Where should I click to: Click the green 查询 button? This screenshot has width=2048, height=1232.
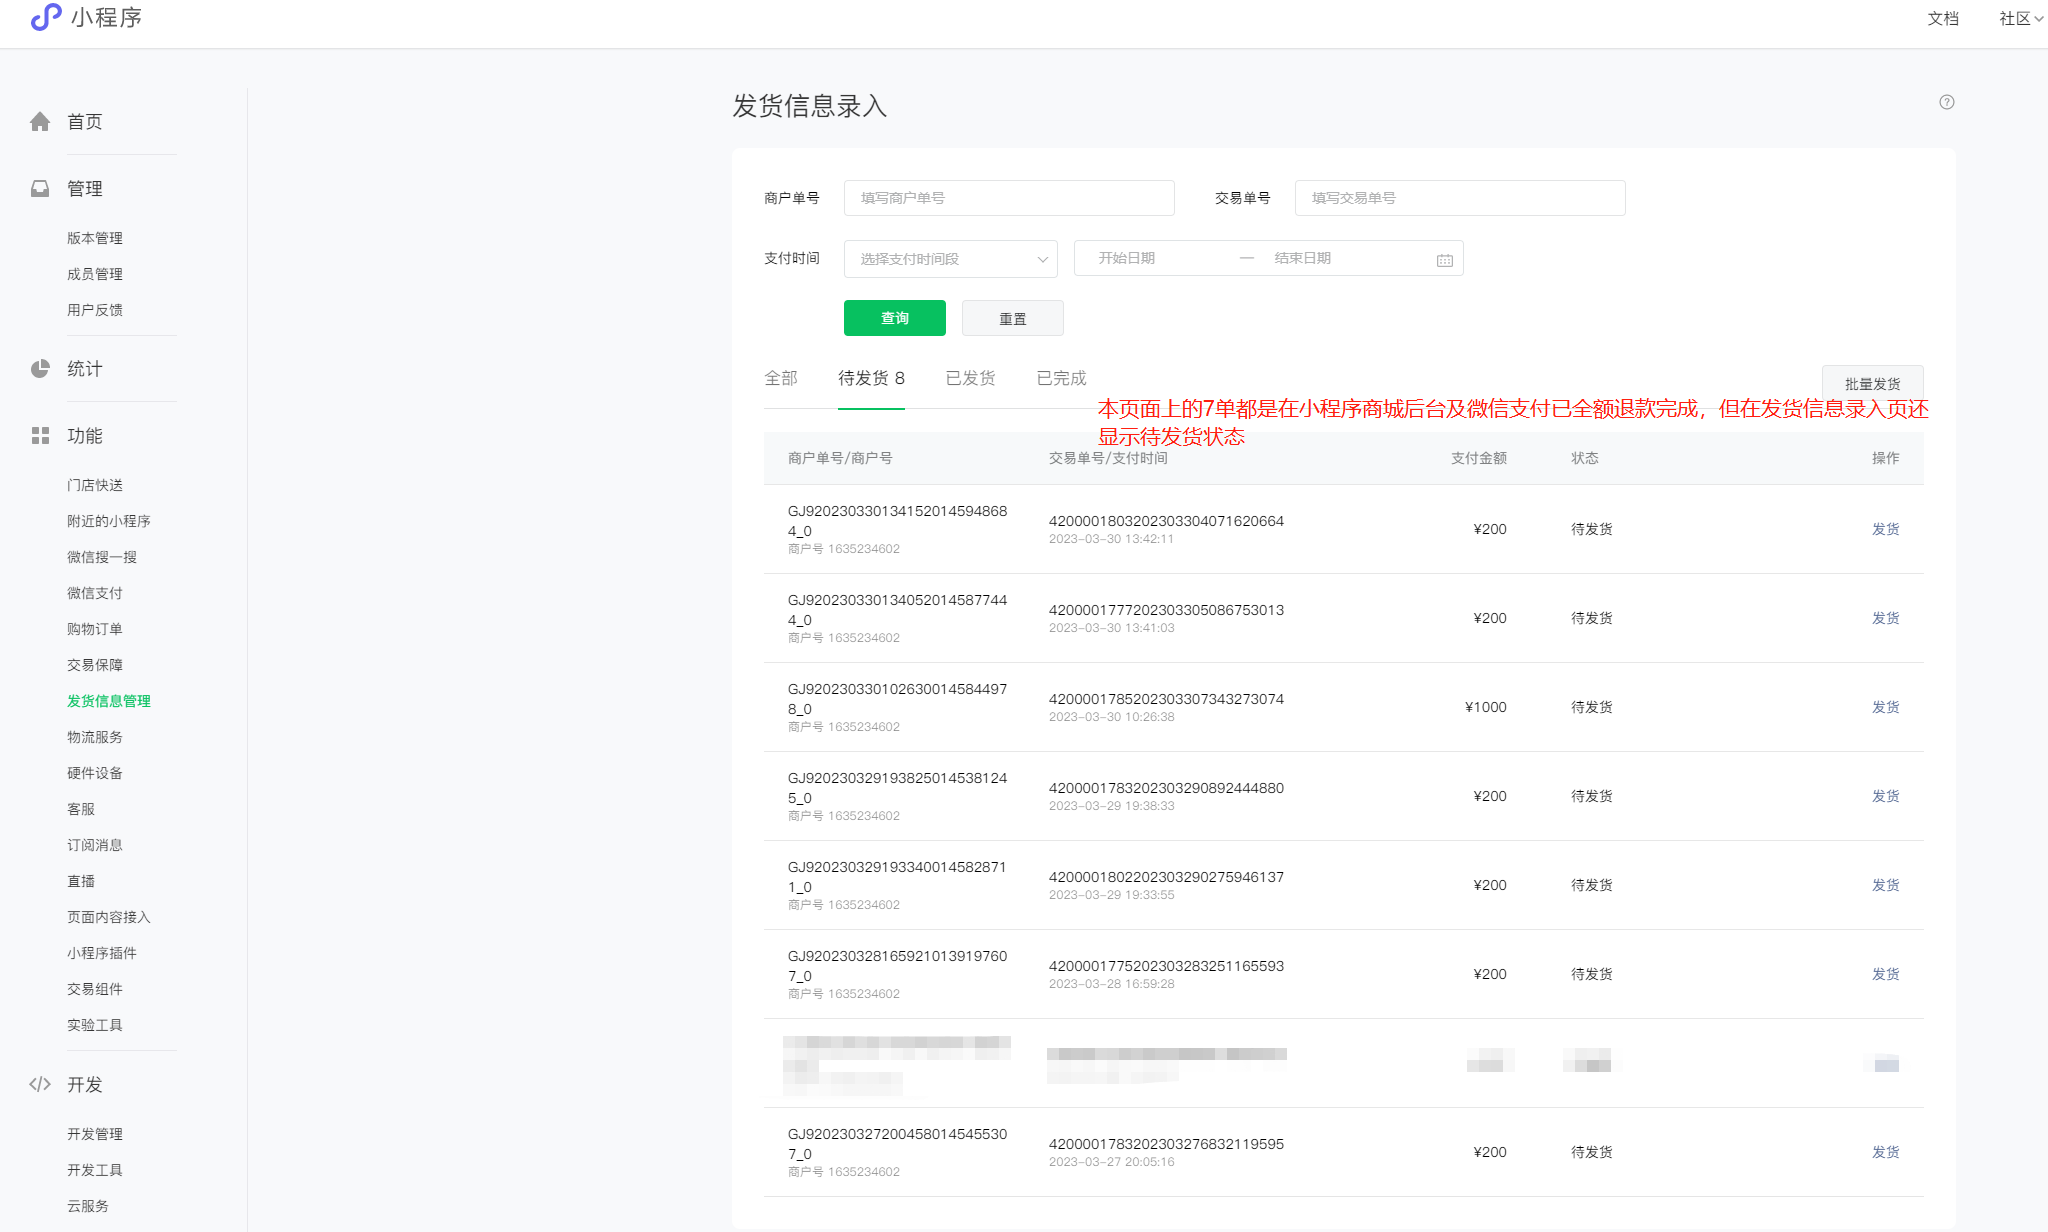coord(894,318)
